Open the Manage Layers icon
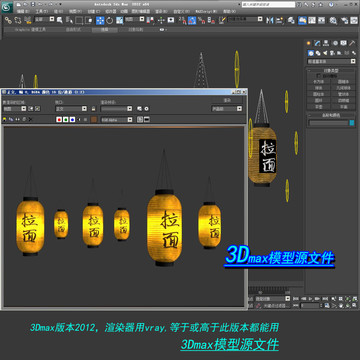The height and width of the screenshot is (360, 360). pyautogui.click(x=291, y=20)
